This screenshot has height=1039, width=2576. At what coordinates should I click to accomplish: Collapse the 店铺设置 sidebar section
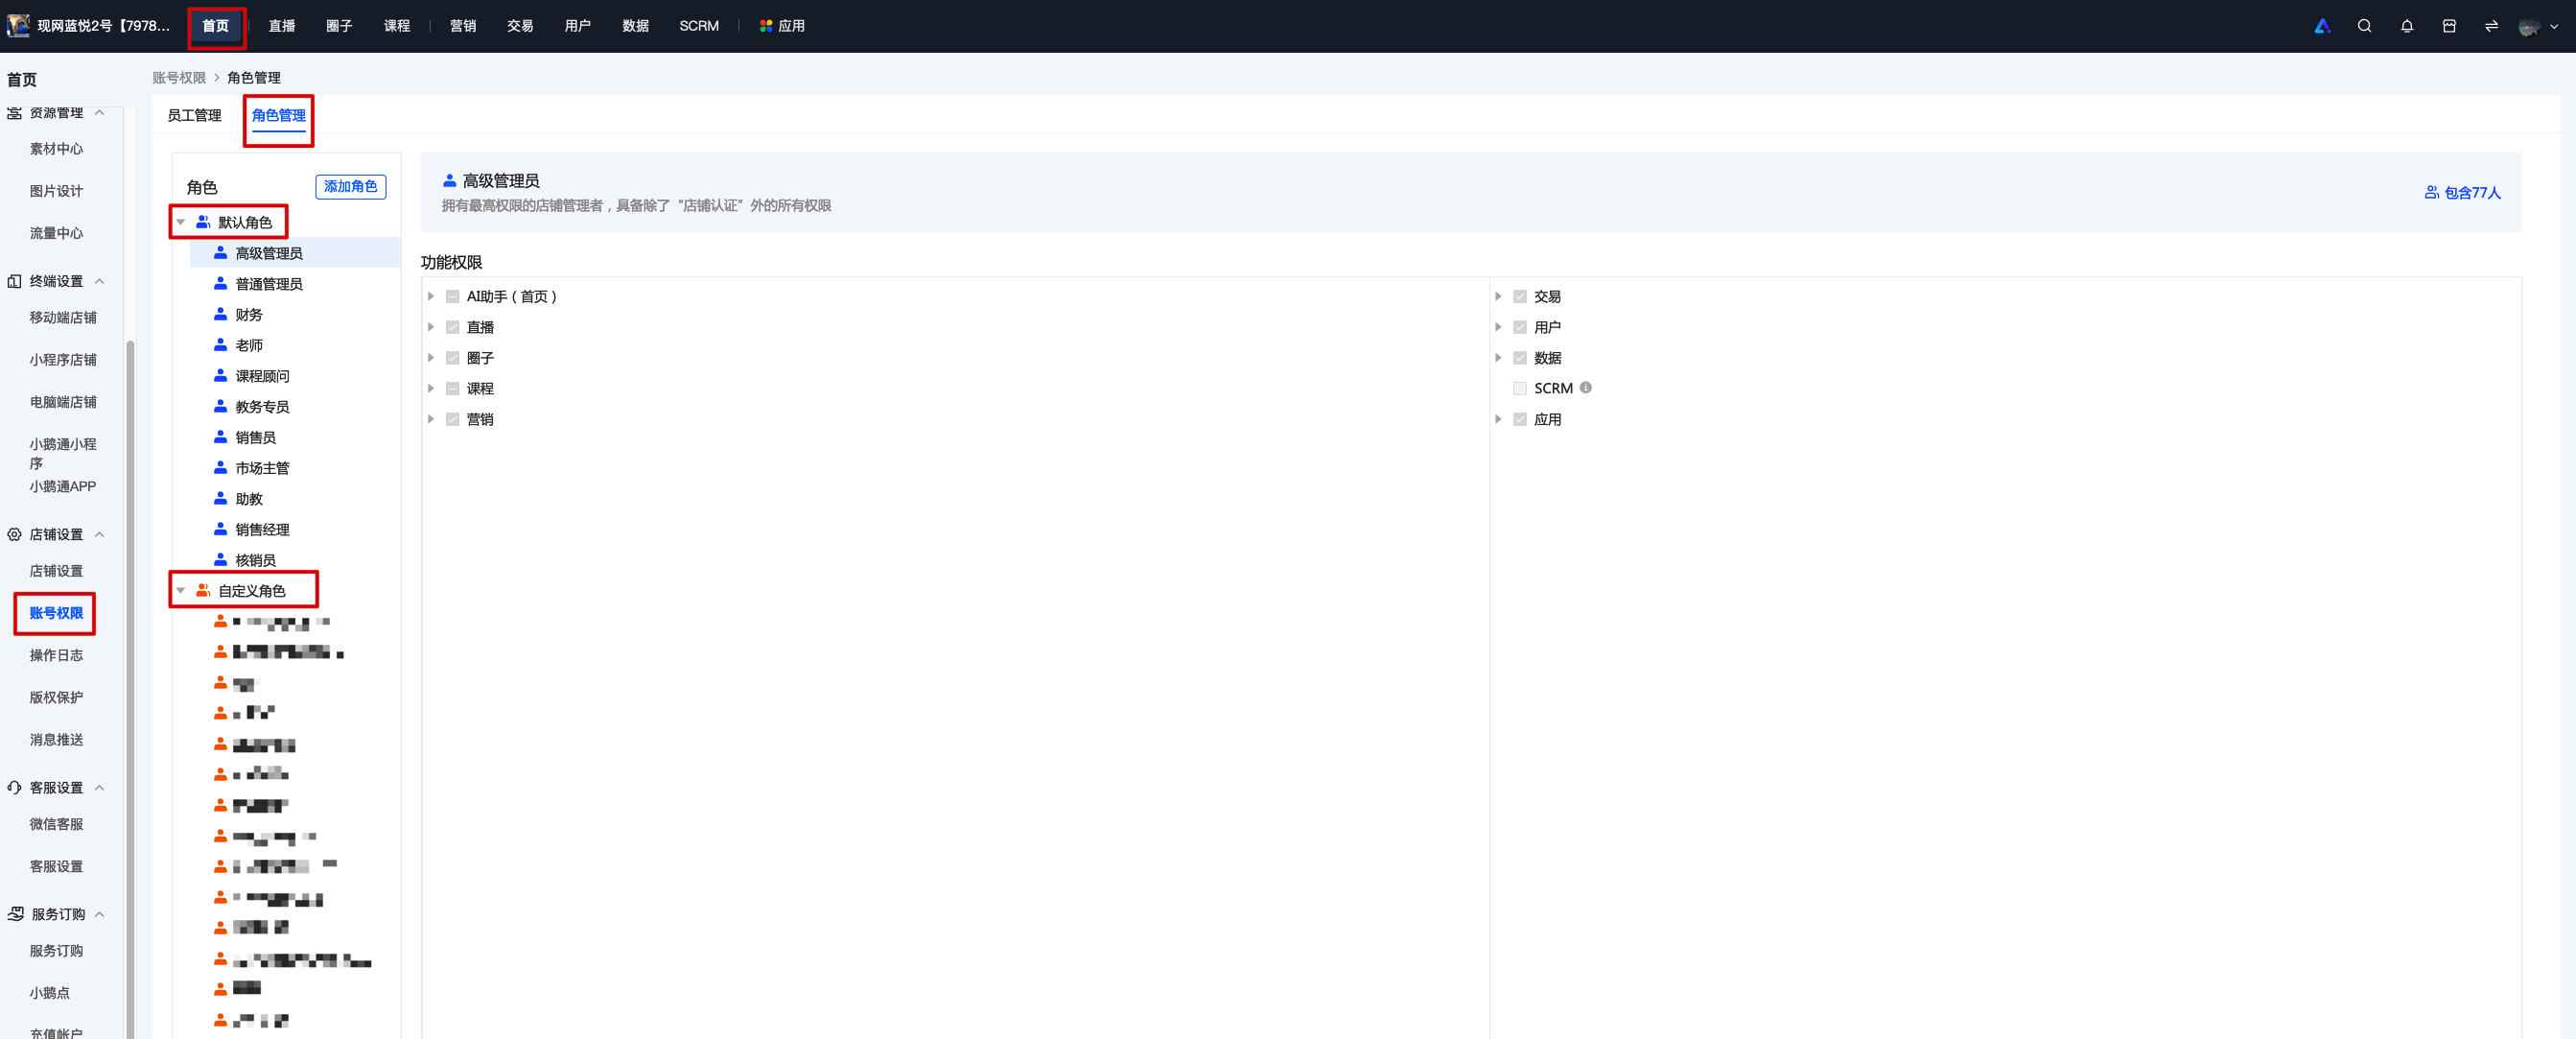(100, 534)
